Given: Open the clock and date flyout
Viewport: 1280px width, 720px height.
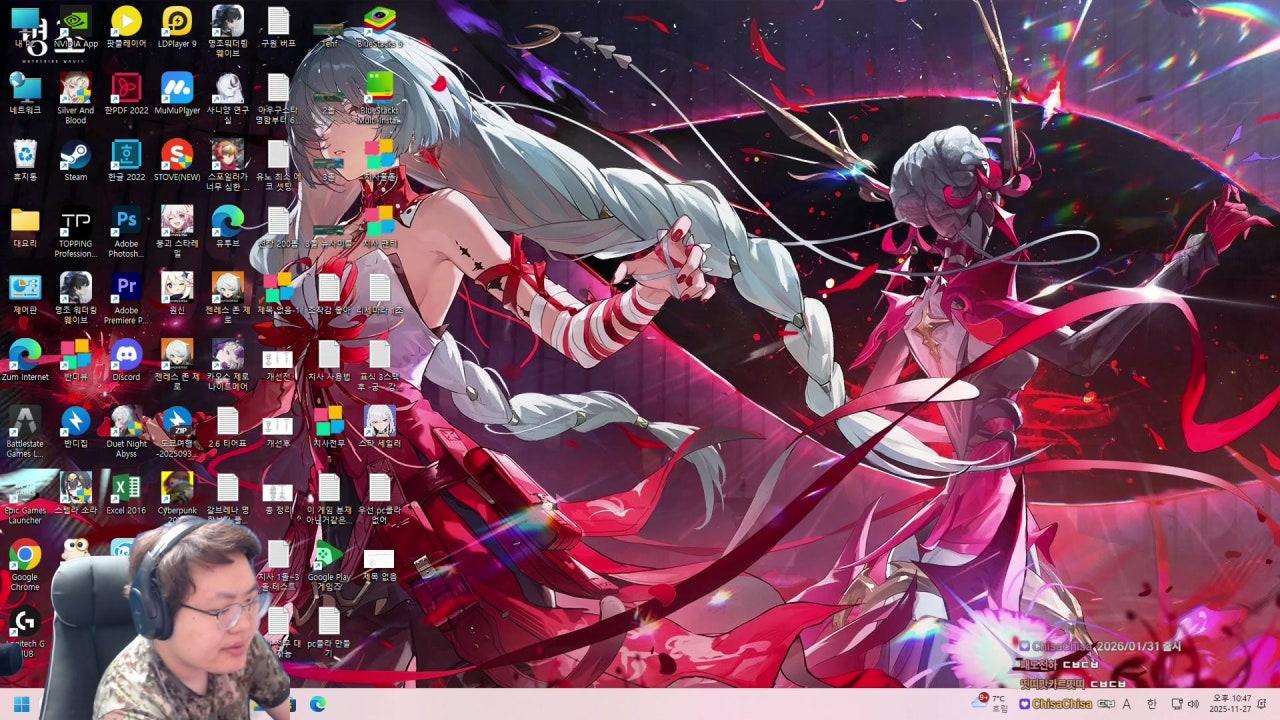Looking at the screenshot, I should click(1231, 704).
